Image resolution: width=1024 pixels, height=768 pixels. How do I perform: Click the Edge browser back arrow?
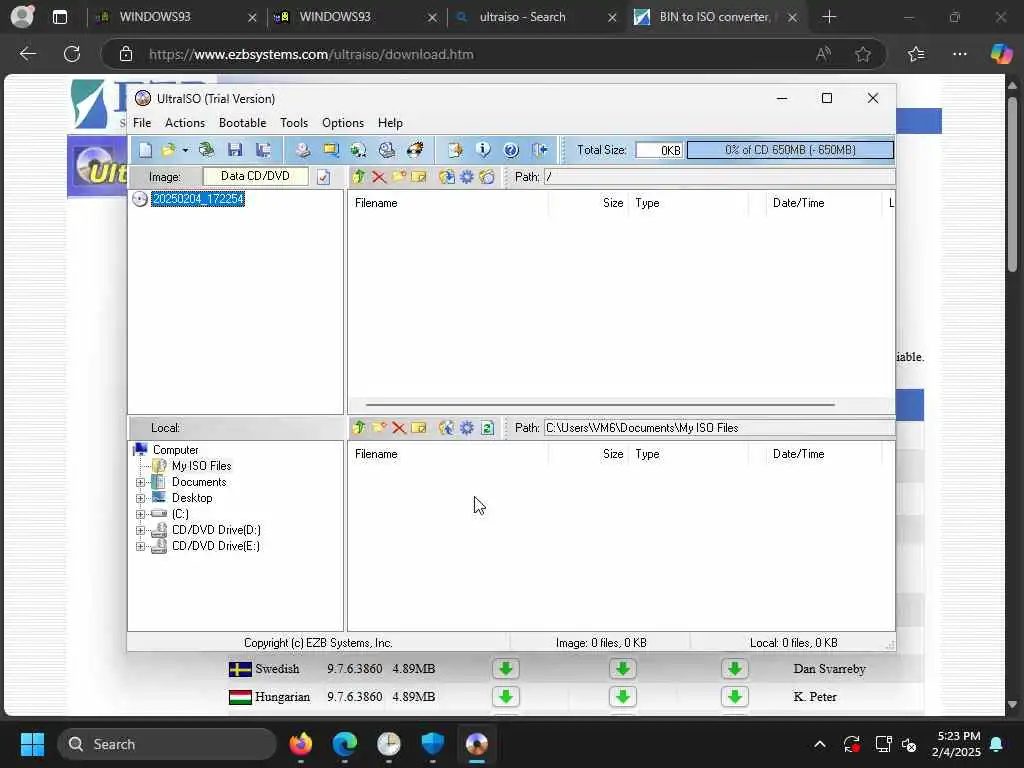pyautogui.click(x=27, y=54)
